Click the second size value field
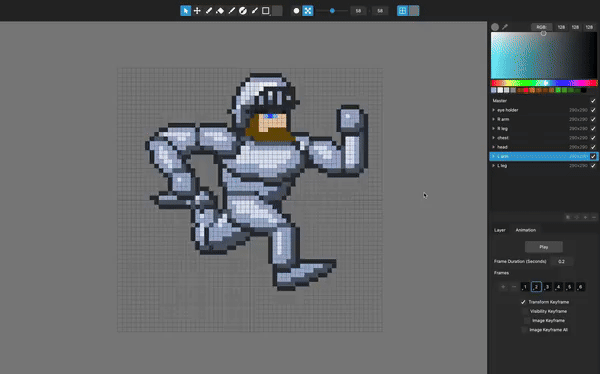The width and height of the screenshot is (600, 374). tap(380, 11)
